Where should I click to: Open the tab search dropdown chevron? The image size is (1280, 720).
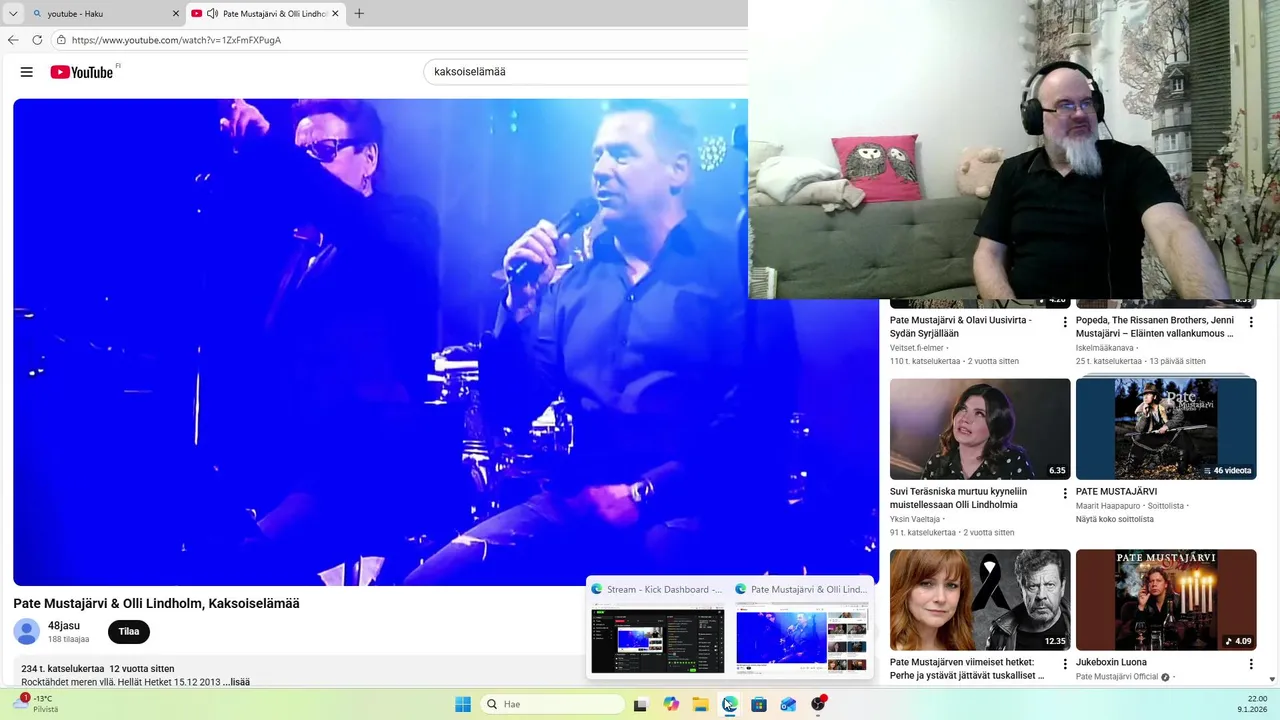click(13, 14)
